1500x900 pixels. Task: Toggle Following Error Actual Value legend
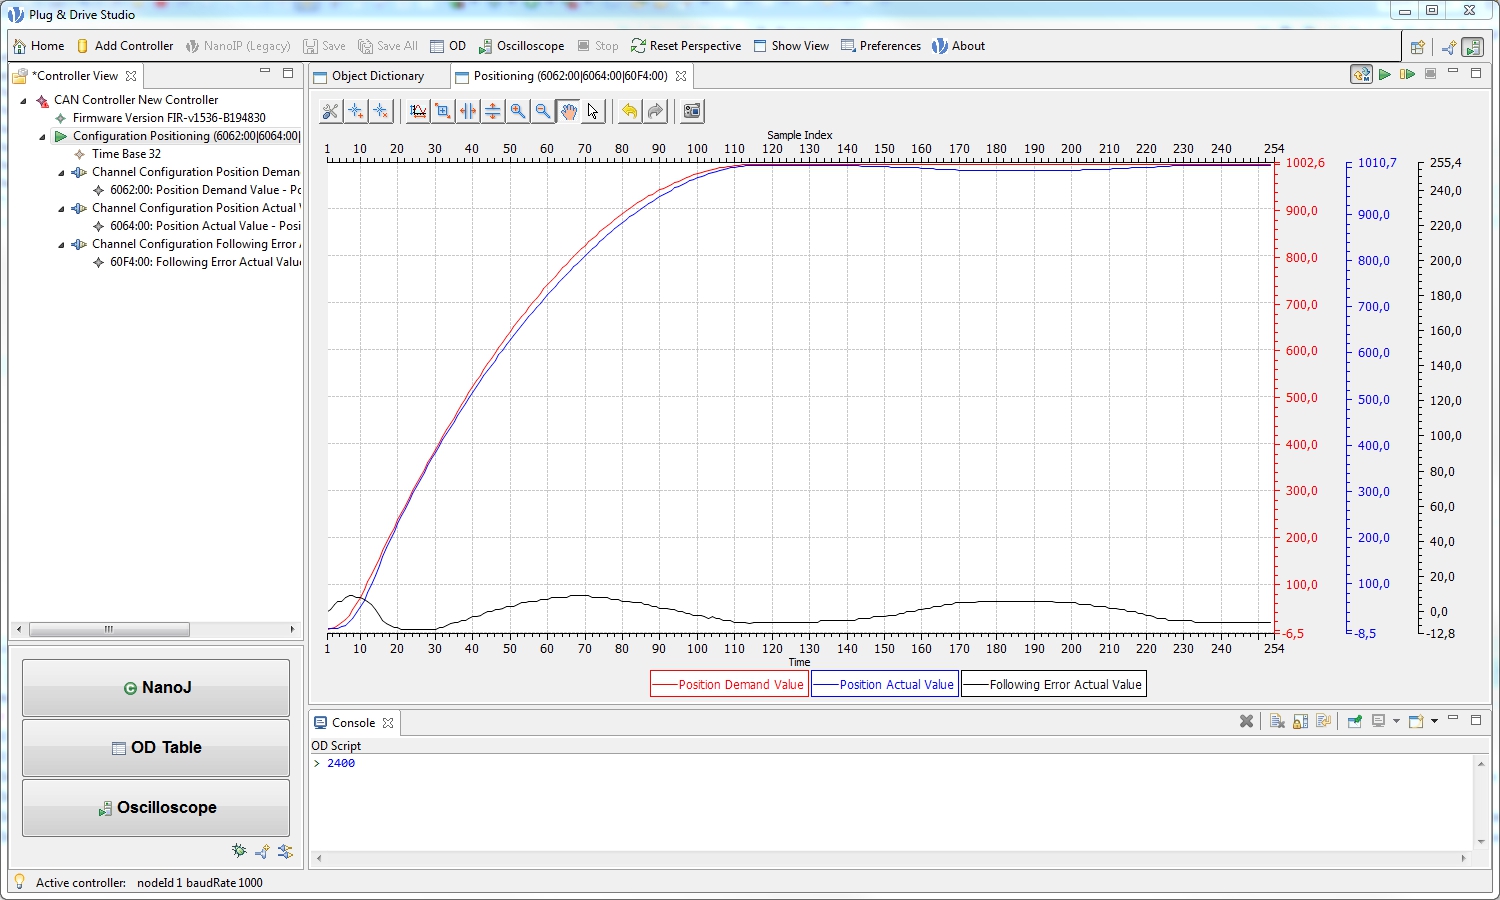[1053, 685]
